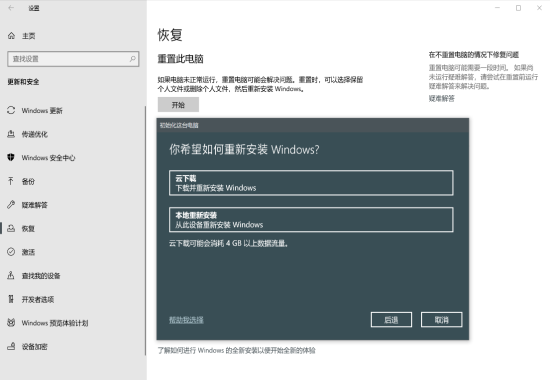Open the 疑难解答 link on right panel

point(441,99)
